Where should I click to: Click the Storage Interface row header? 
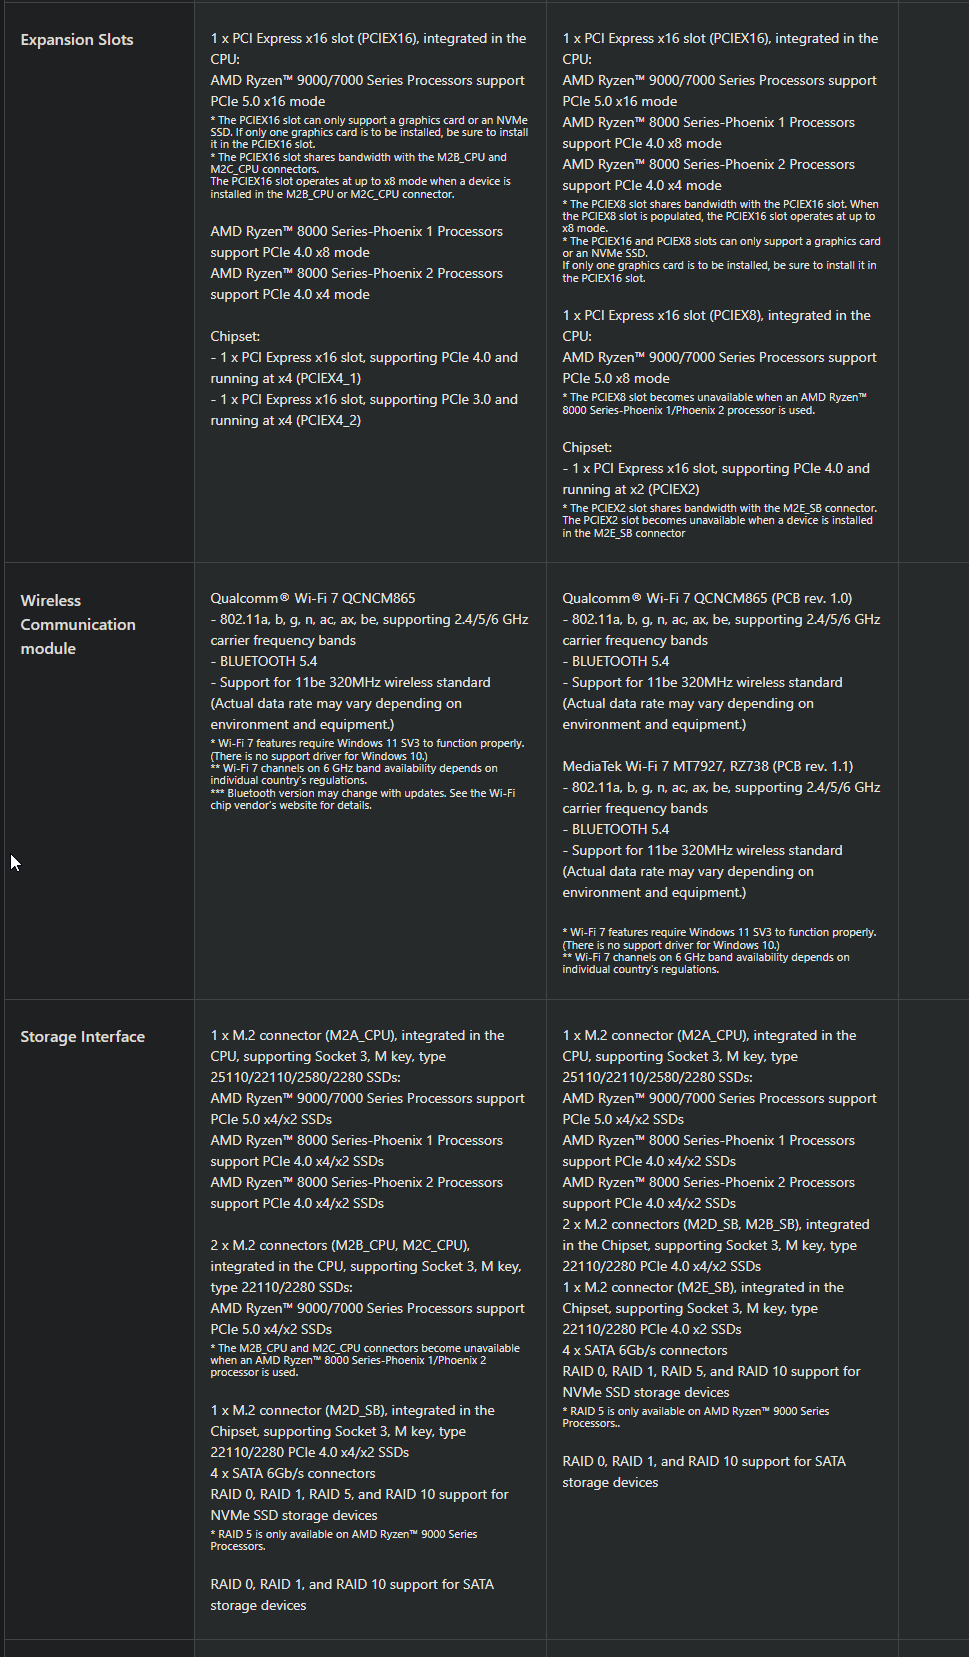coord(82,1037)
